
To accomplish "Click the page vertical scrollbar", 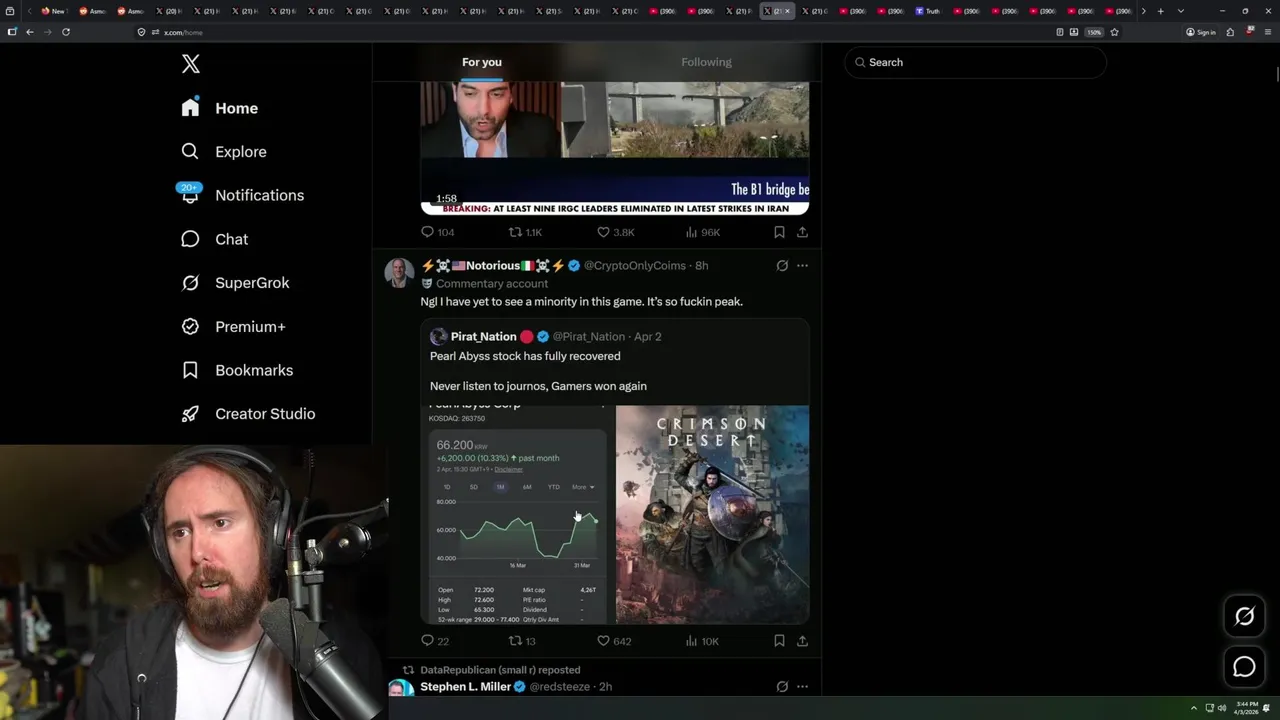I will 1276,75.
